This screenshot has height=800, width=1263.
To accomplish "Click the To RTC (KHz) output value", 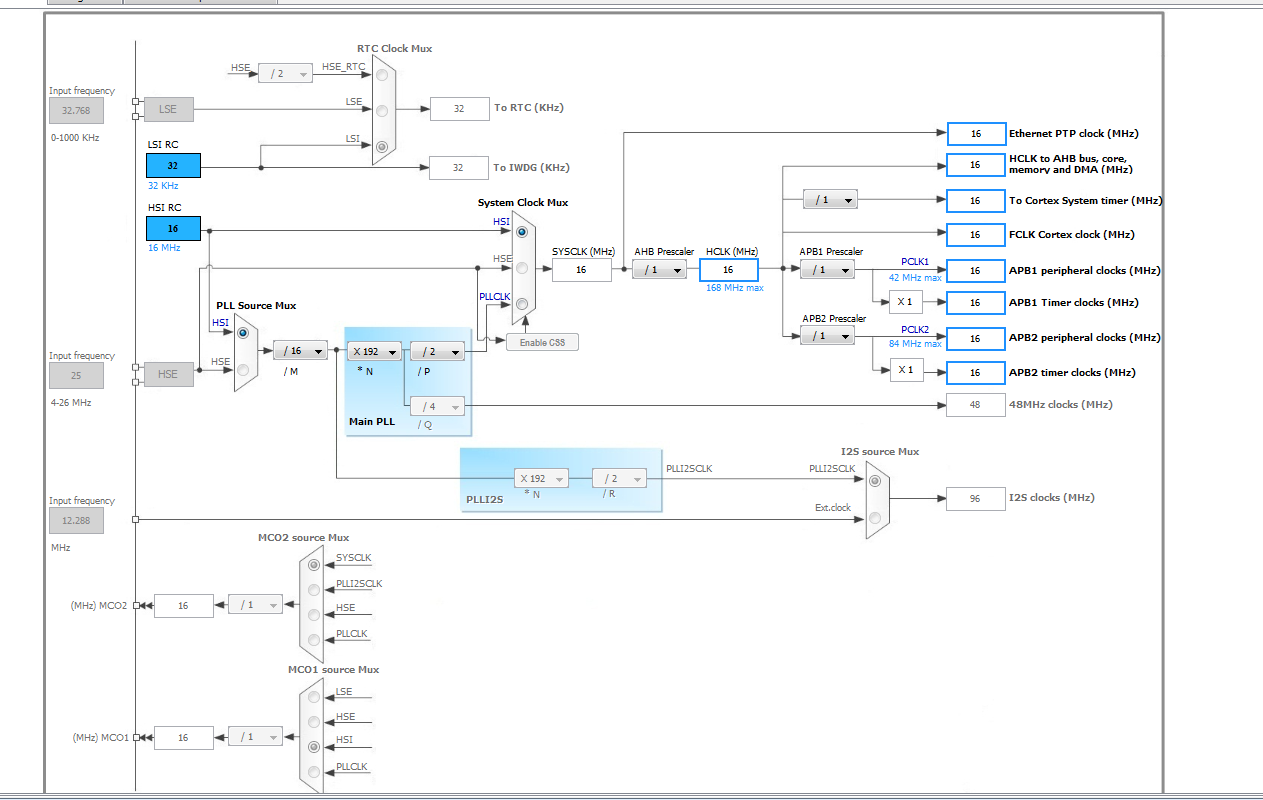I will coord(459,109).
